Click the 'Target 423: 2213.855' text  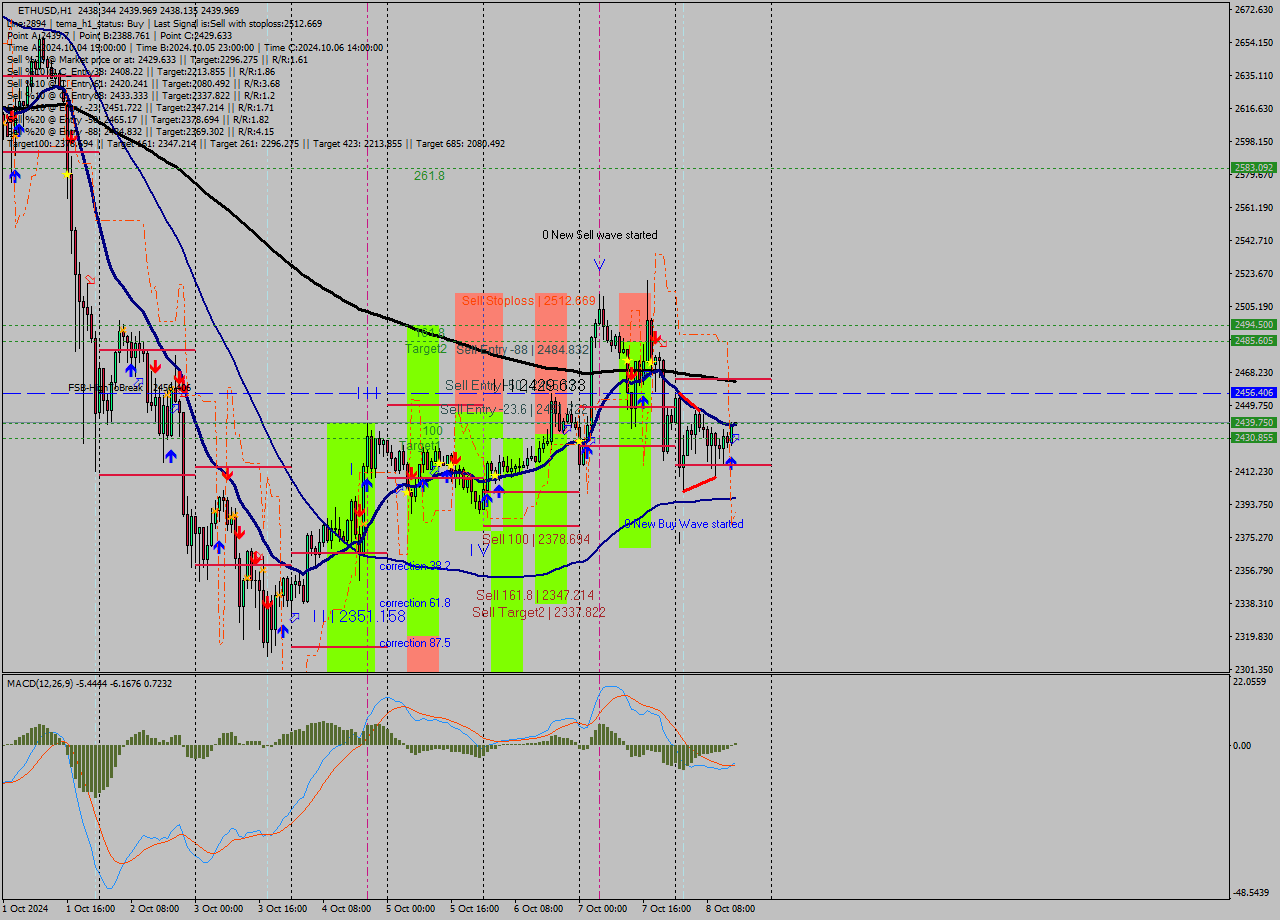[357, 144]
